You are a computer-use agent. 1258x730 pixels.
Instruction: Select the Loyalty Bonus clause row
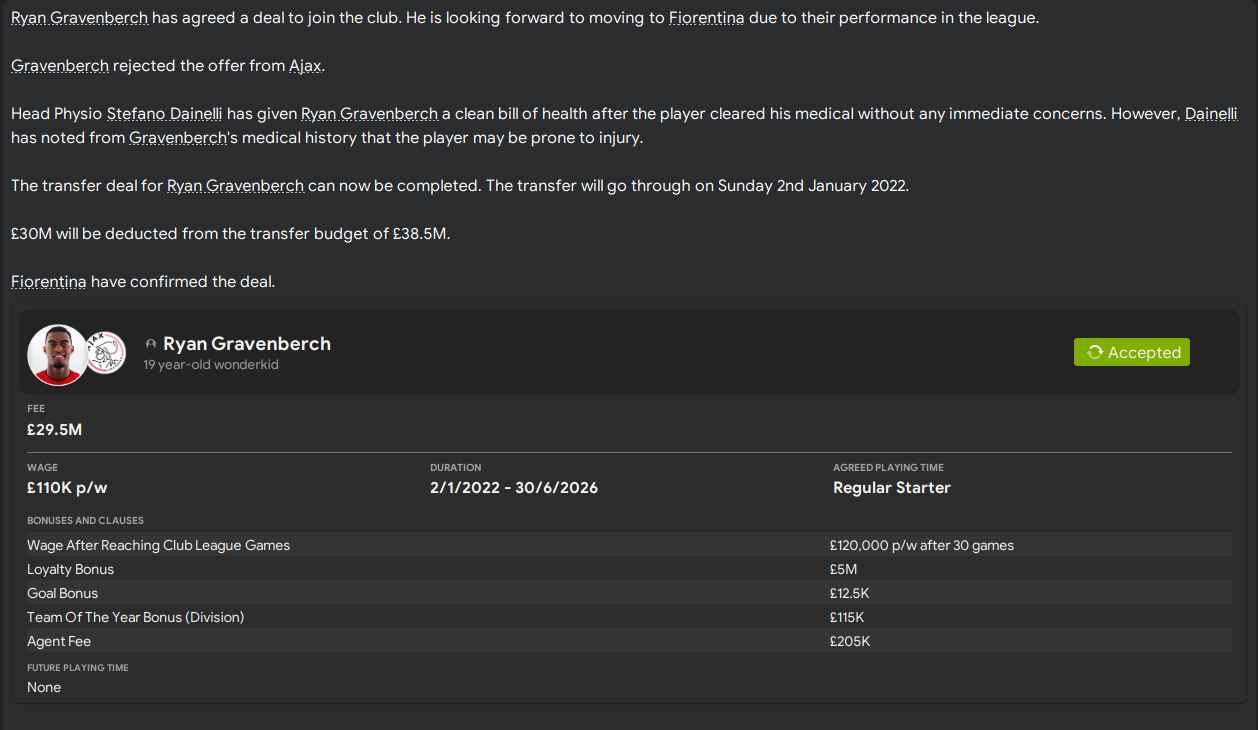pyautogui.click(x=629, y=569)
